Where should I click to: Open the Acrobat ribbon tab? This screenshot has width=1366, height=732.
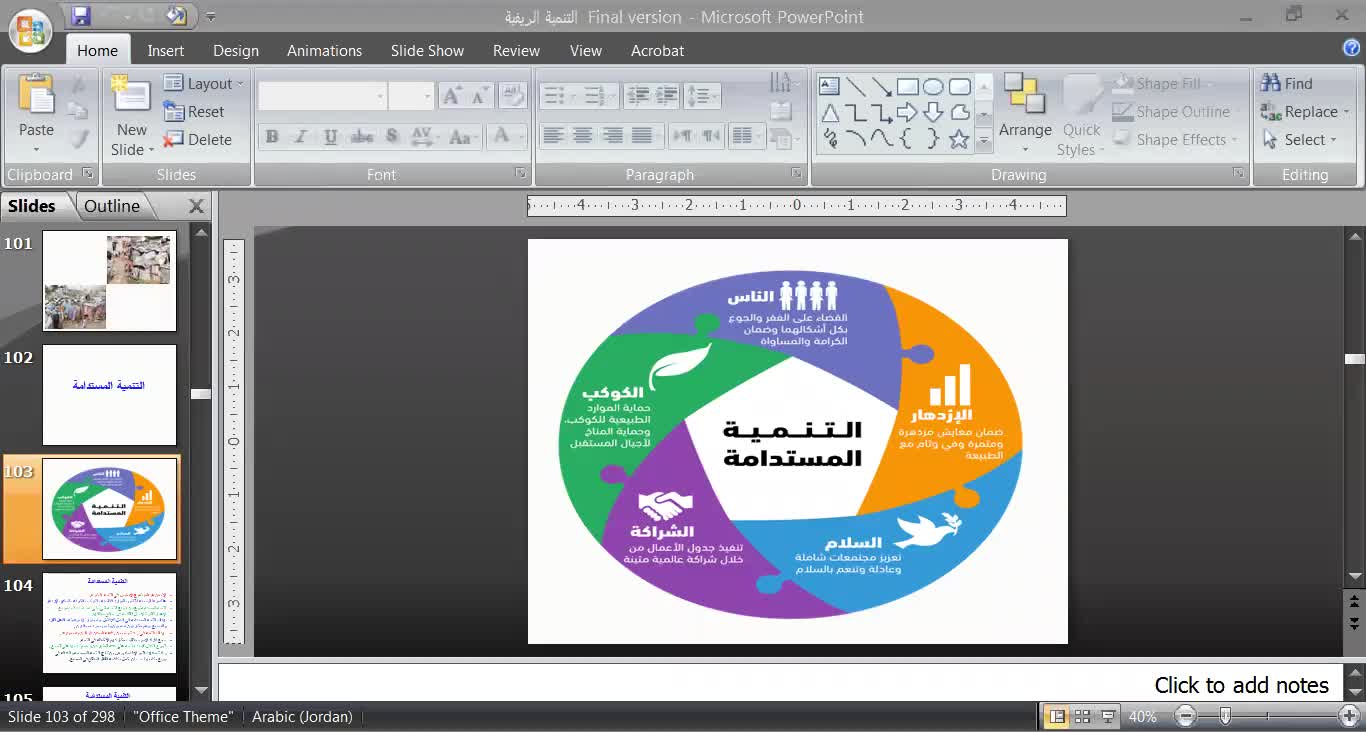click(657, 50)
